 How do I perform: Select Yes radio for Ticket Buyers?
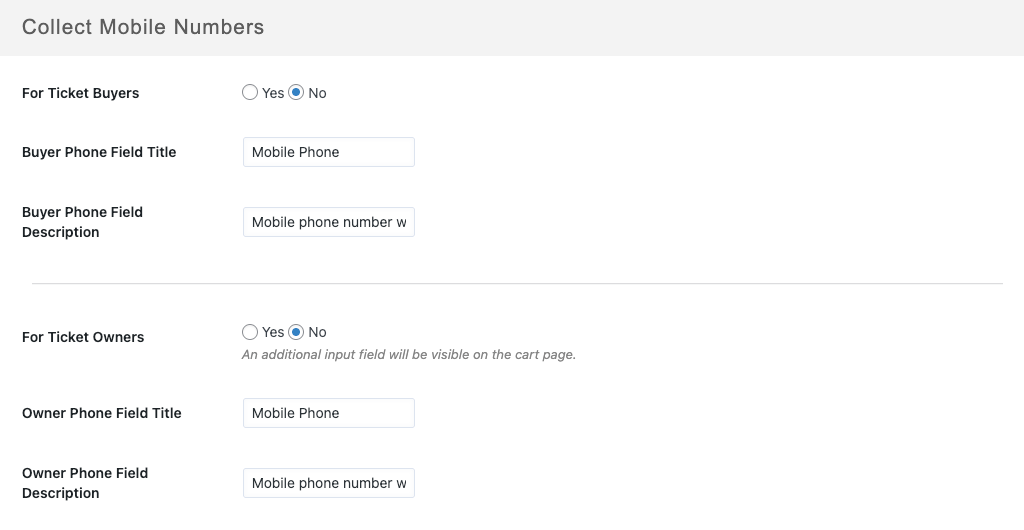pos(250,92)
